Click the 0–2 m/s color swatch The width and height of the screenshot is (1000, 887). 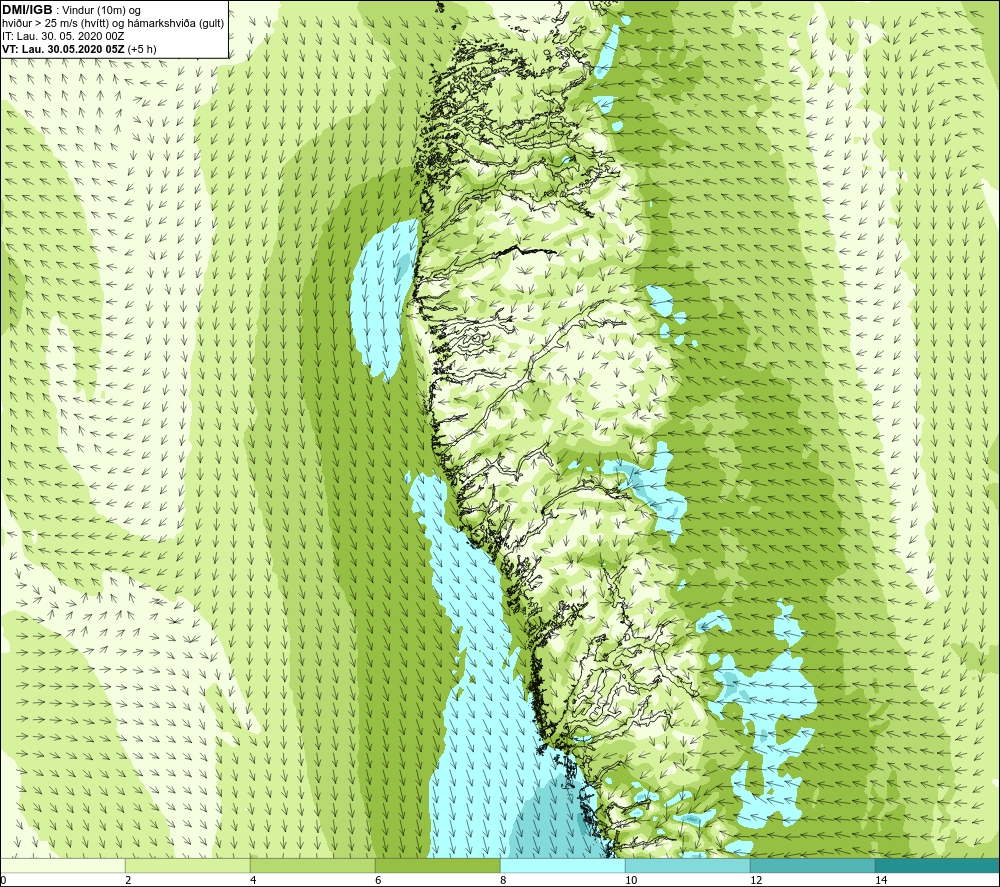(62, 865)
